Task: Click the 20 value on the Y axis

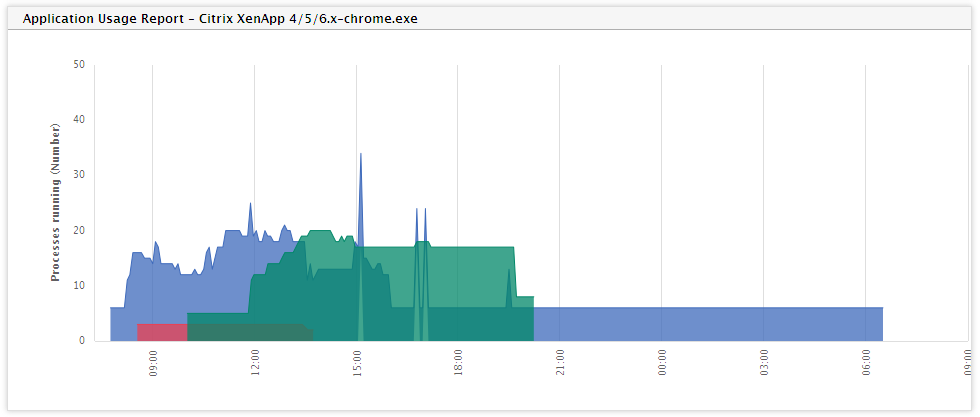Action: click(79, 230)
